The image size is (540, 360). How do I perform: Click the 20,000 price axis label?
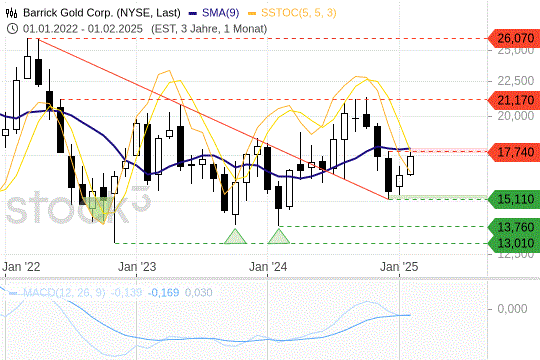(x=516, y=116)
